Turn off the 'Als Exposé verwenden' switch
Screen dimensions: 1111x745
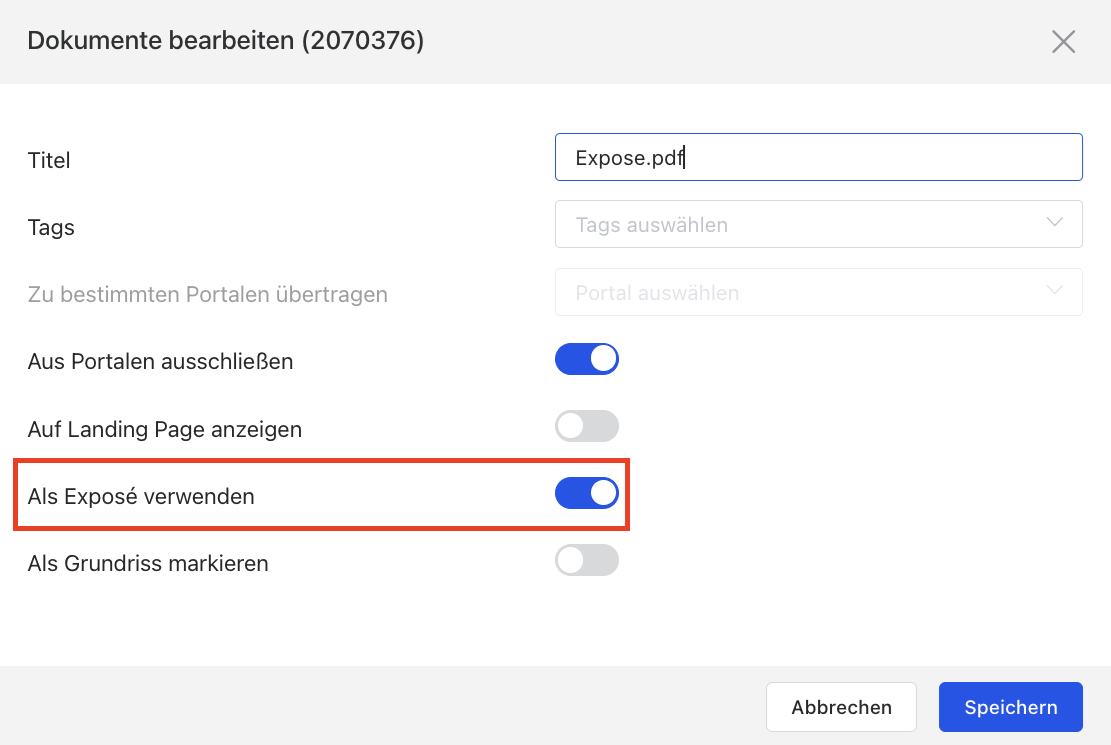pyautogui.click(x=587, y=494)
